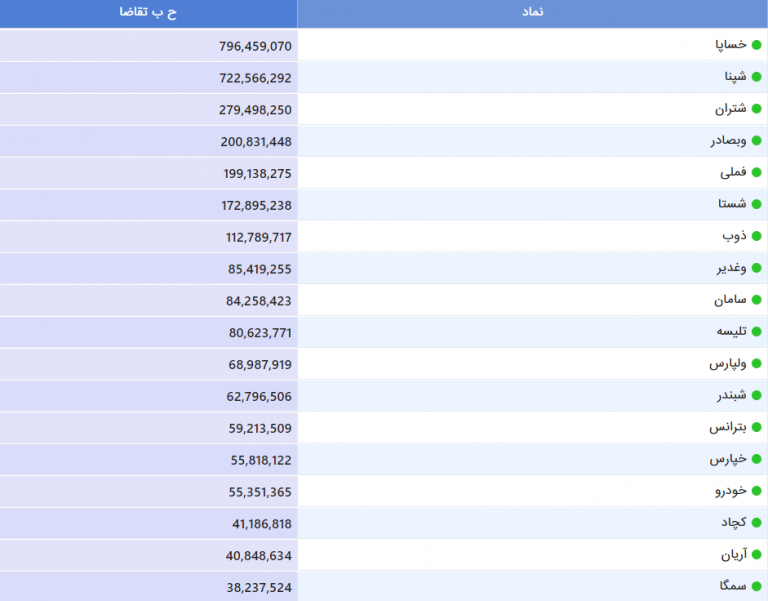The width and height of the screenshot is (768, 601).
Task: Sort by the ح ب تقاضا column header
Action: coord(148,12)
